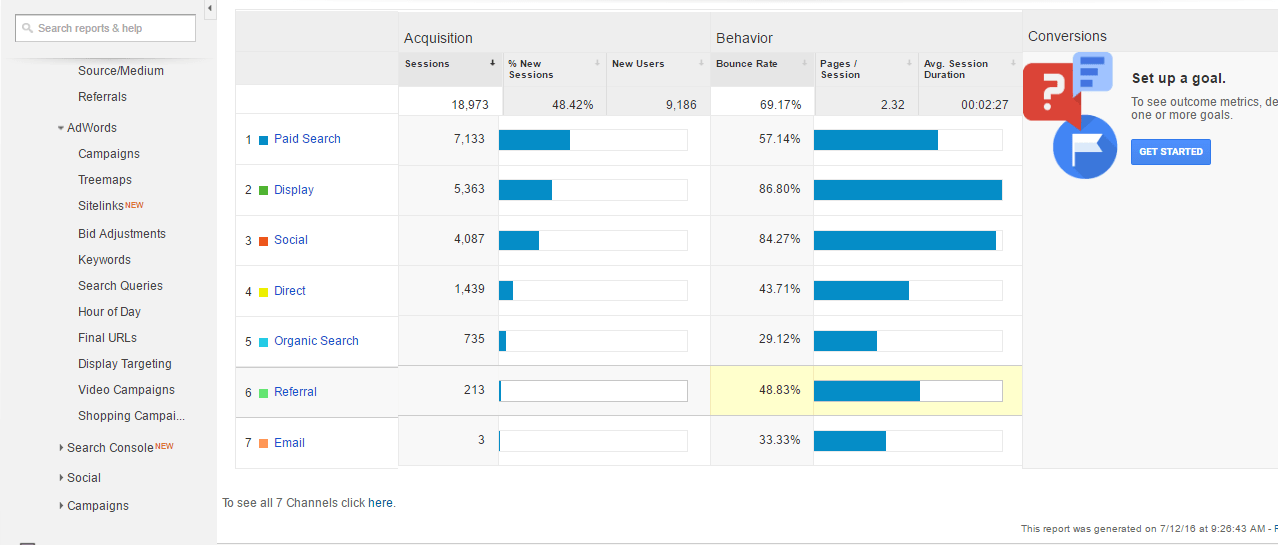Open the Direct channel link
The image size is (1278, 545).
(290, 291)
